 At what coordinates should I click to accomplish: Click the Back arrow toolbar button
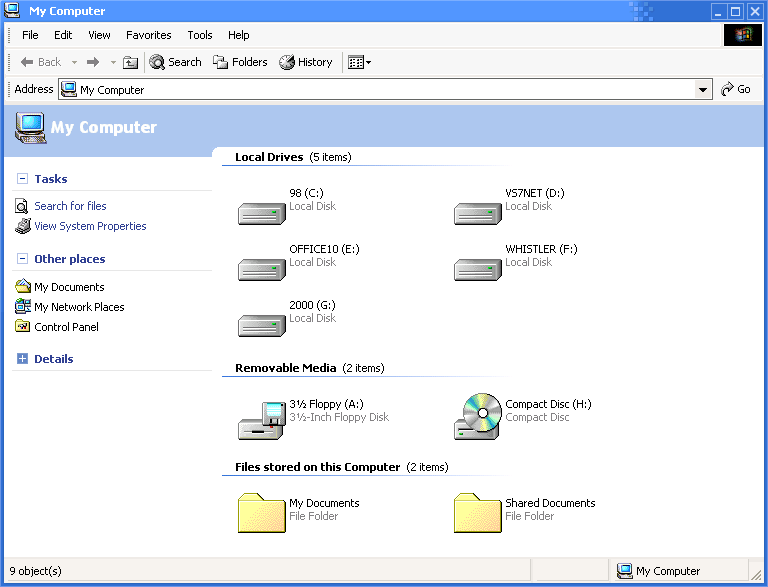pos(40,62)
